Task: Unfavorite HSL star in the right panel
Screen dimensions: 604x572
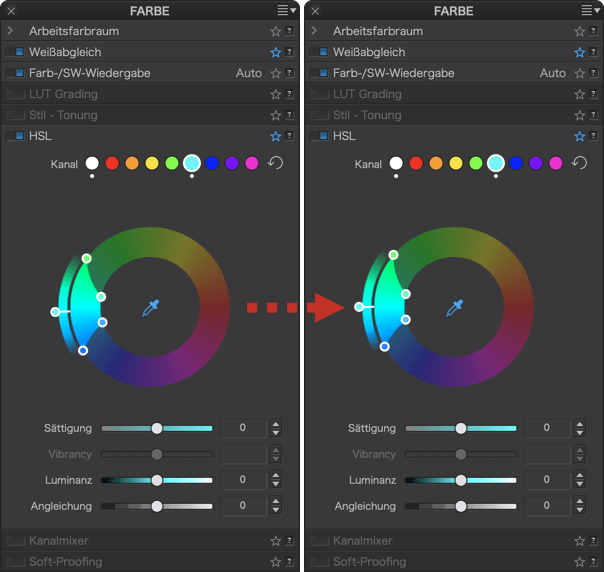Action: point(579,136)
